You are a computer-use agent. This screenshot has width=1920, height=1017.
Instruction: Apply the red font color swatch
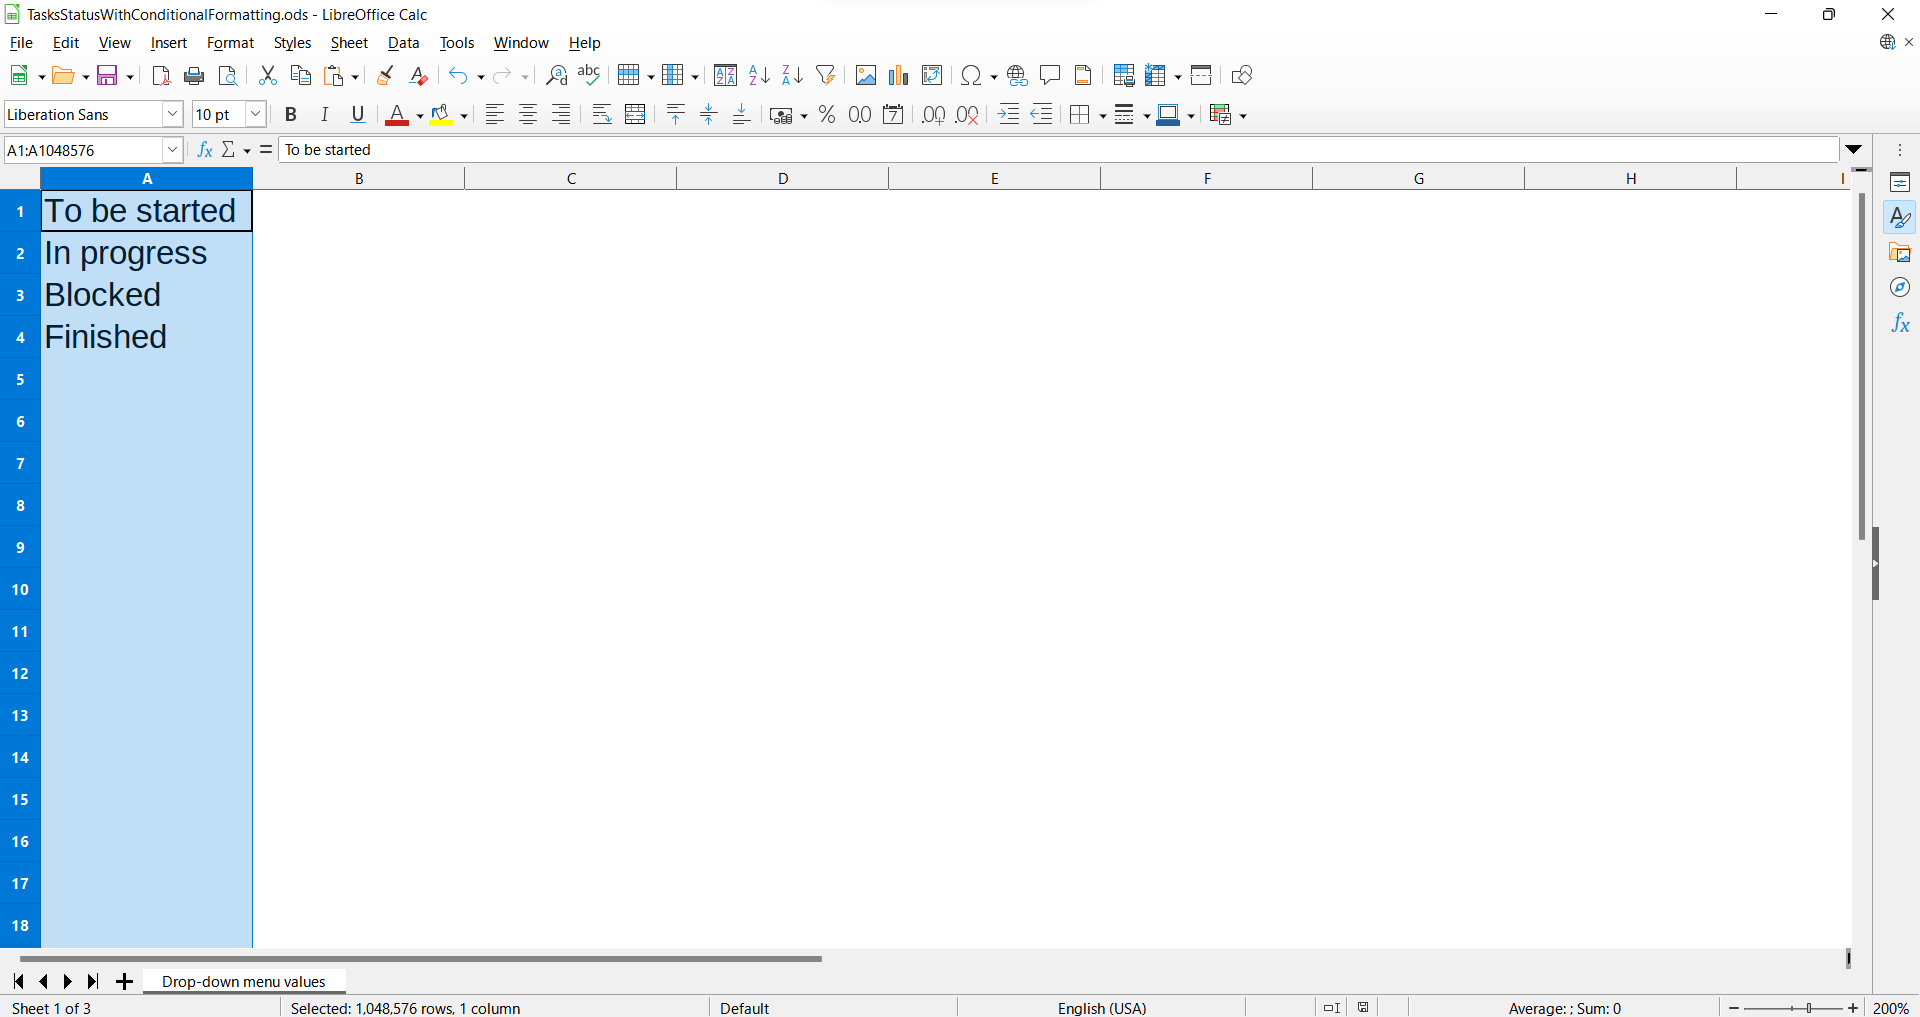click(397, 115)
